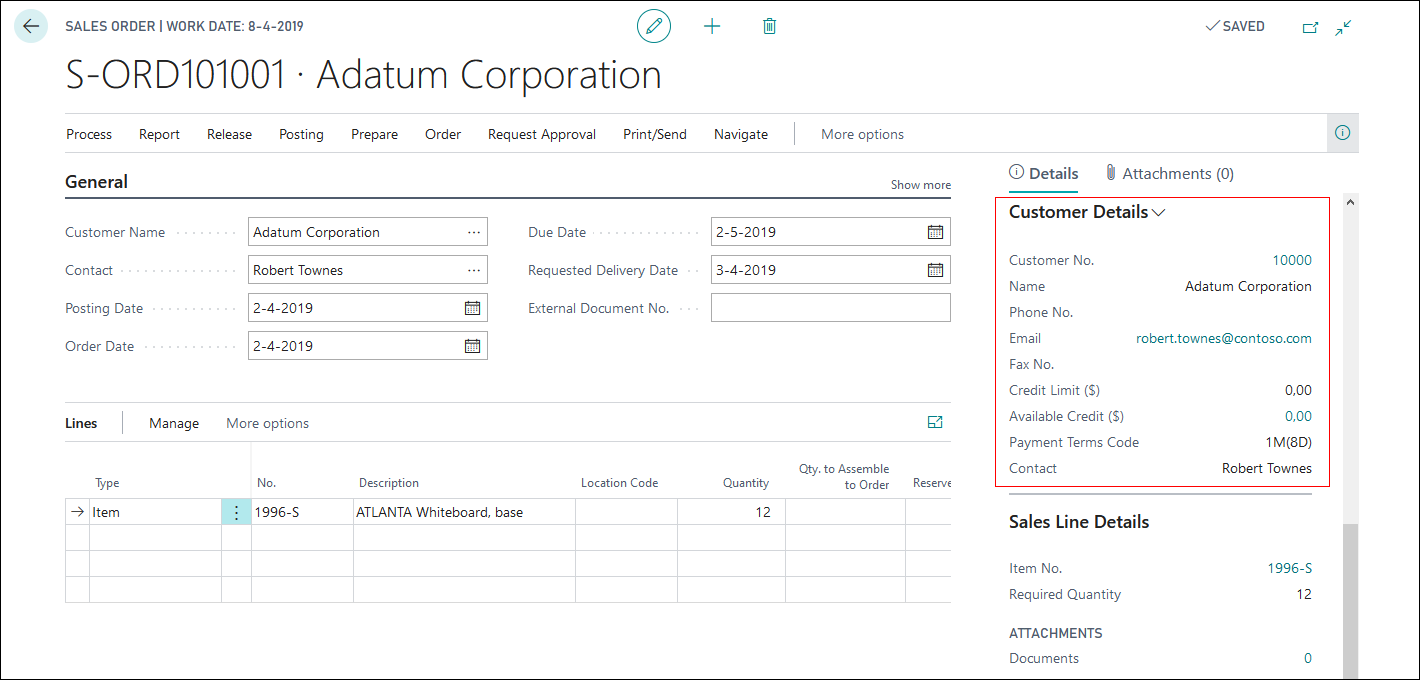The image size is (1420, 680).
Task: Go back using the arrow icon
Action: (x=31, y=26)
